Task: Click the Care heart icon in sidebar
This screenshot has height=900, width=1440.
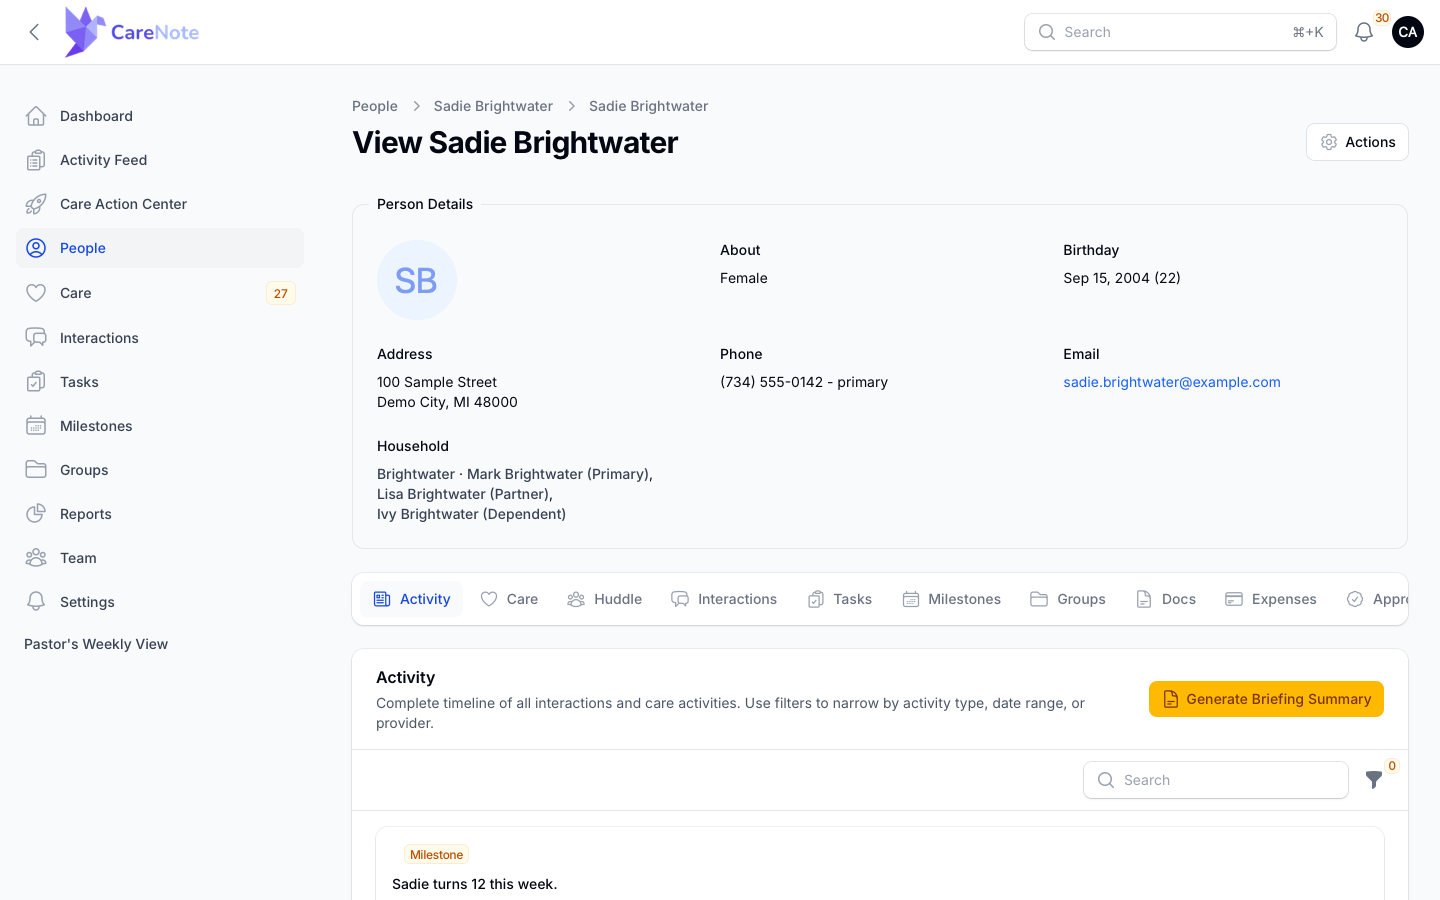Action: click(x=36, y=293)
